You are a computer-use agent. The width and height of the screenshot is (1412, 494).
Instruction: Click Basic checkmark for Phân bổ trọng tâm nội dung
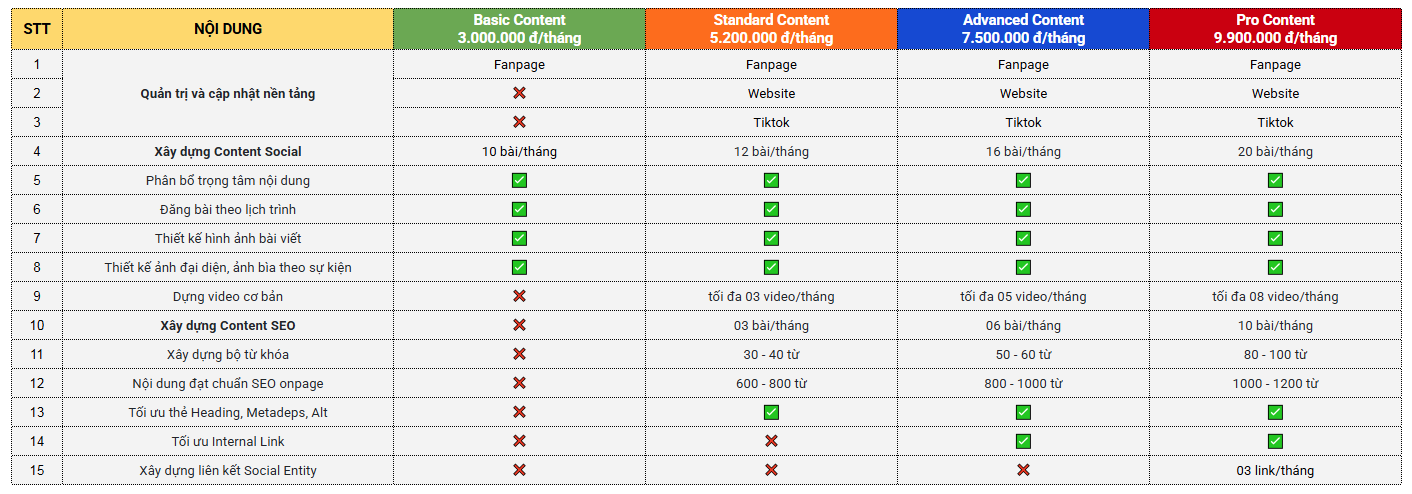[519, 180]
